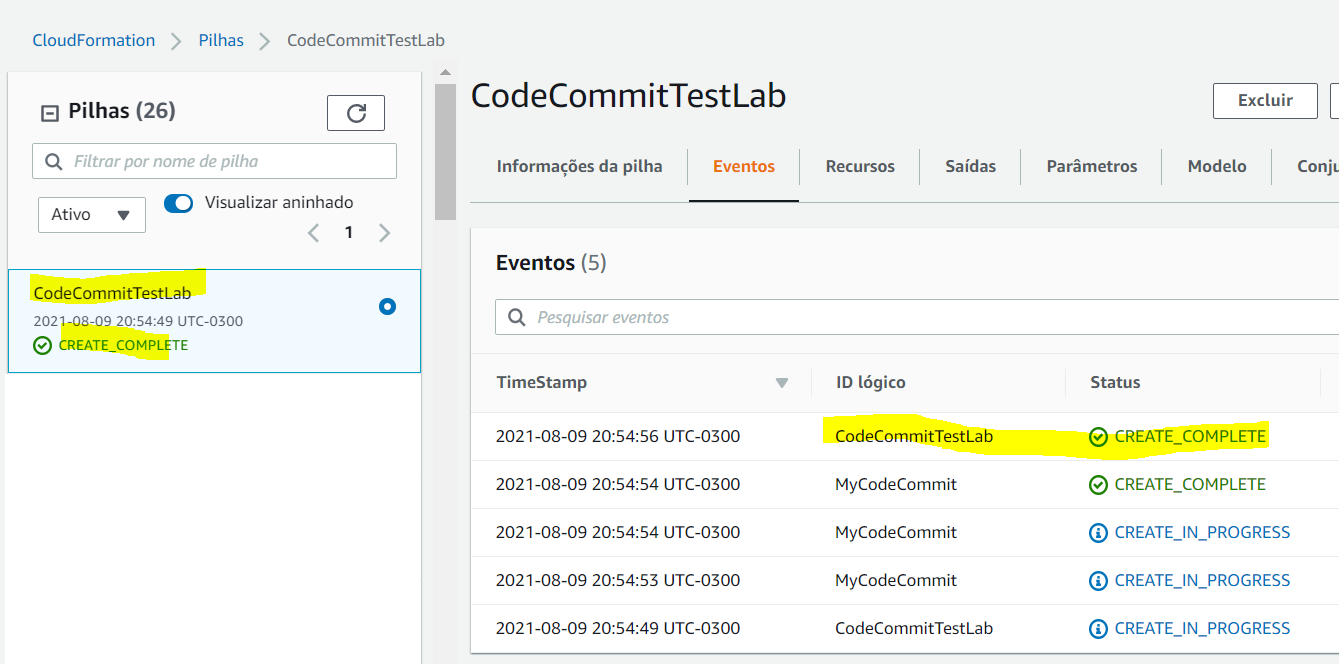This screenshot has width=1339, height=664.
Task: Open the Modelo tab
Action: (1217, 166)
